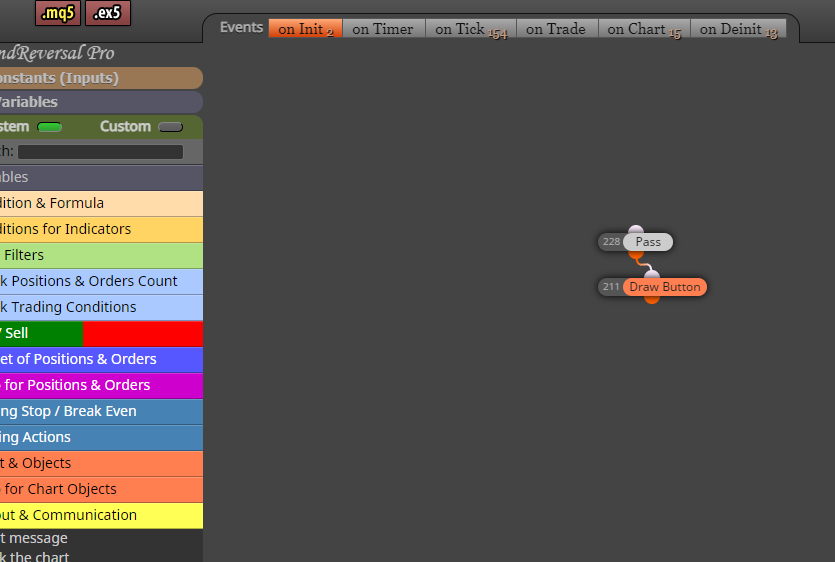Export the .ex5 compiled file

pos(108,13)
